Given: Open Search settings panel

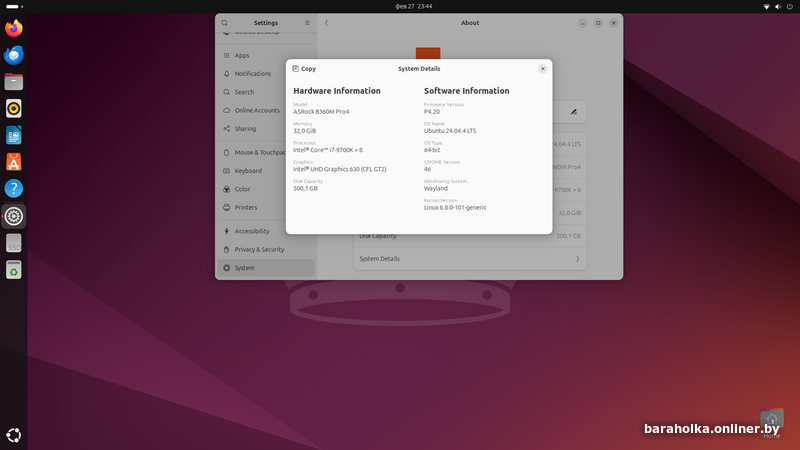Looking at the screenshot, I should point(266,92).
